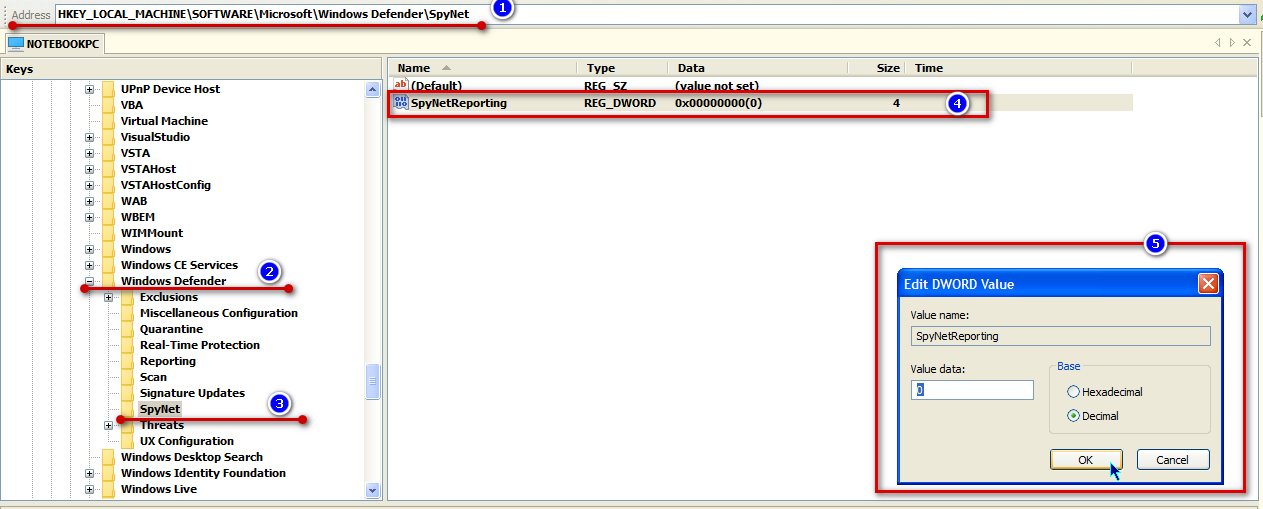Click the Value name field SpyNetReporting
Screen dimensions: 1263x509
click(x=1060, y=336)
